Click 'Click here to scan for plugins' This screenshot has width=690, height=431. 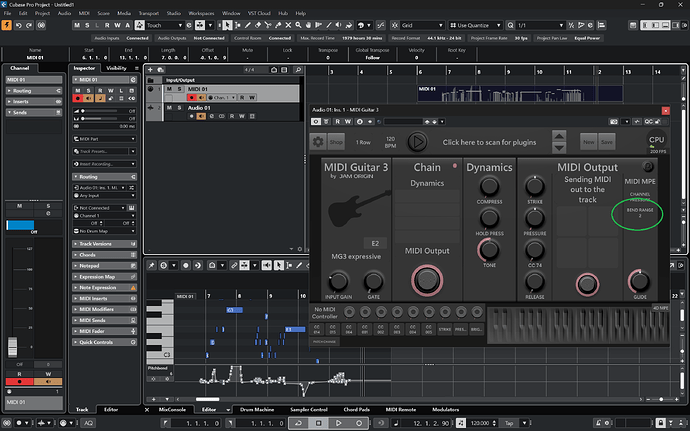pos(489,142)
